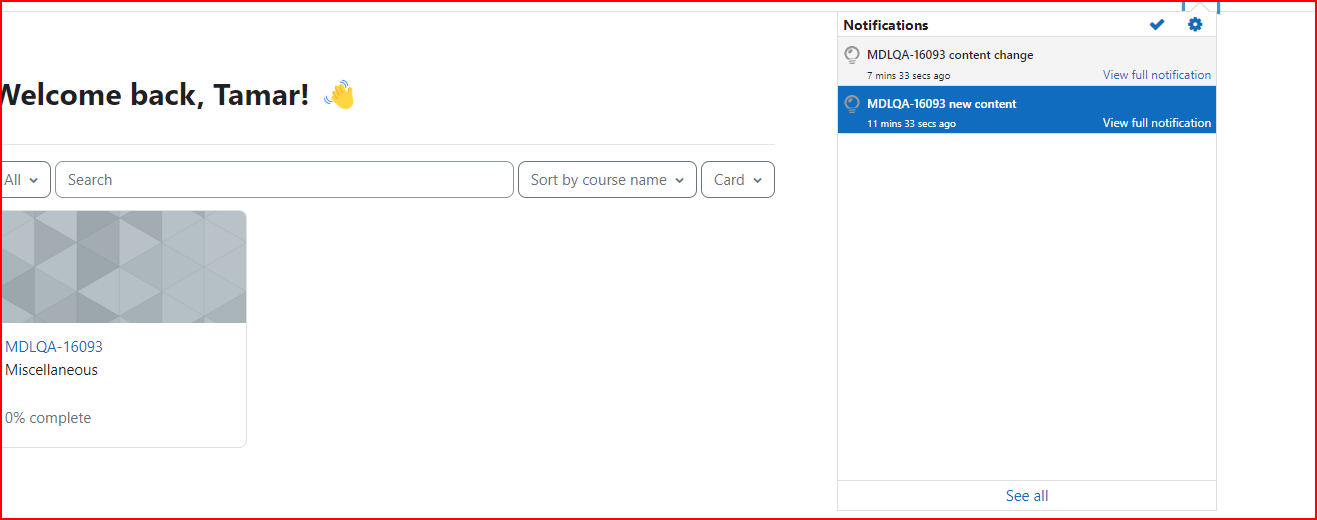Click lightbulb icon beside new content notification
This screenshot has width=1317, height=520.
tap(852, 104)
